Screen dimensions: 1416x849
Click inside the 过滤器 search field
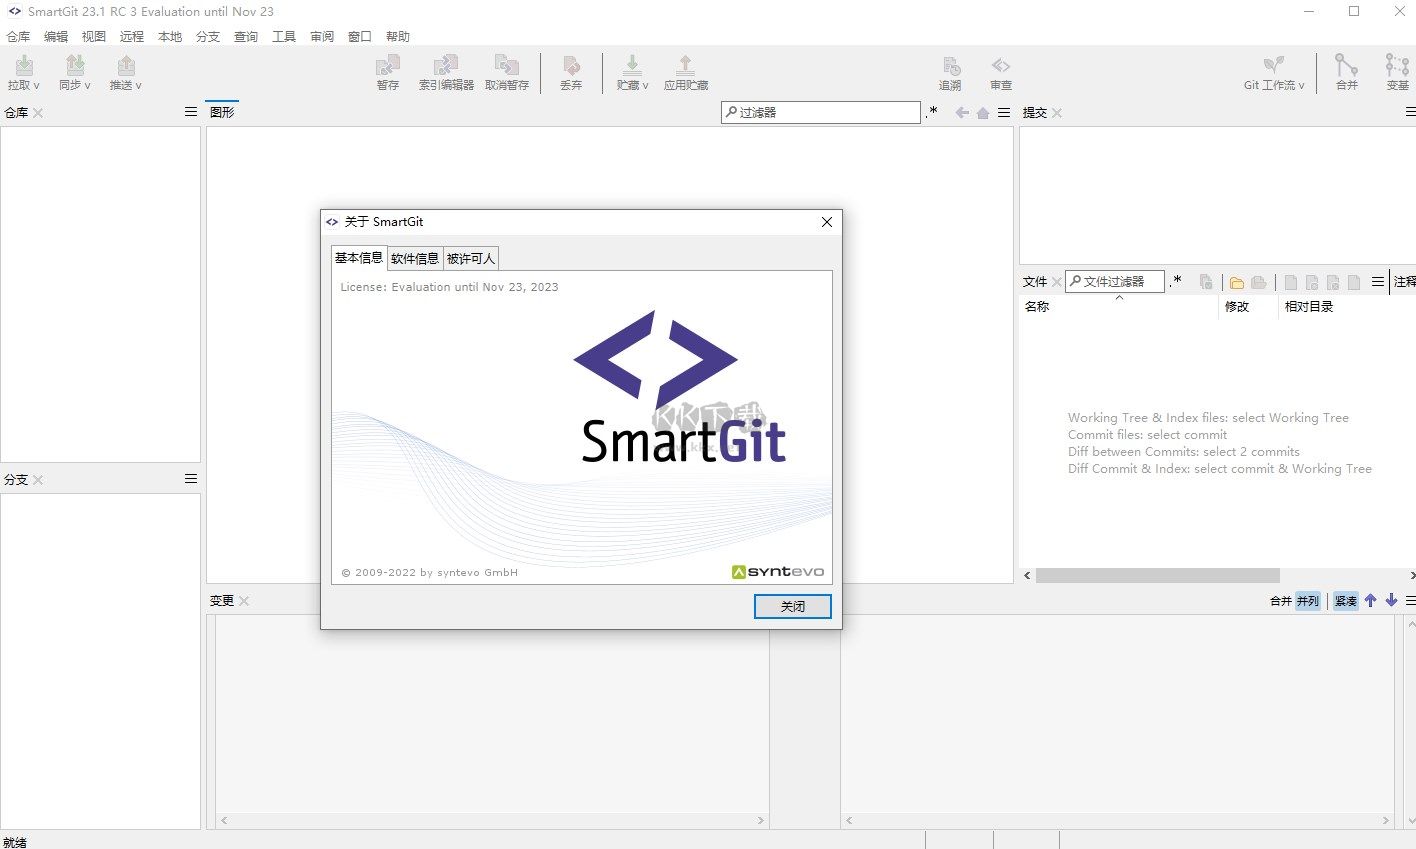point(820,112)
